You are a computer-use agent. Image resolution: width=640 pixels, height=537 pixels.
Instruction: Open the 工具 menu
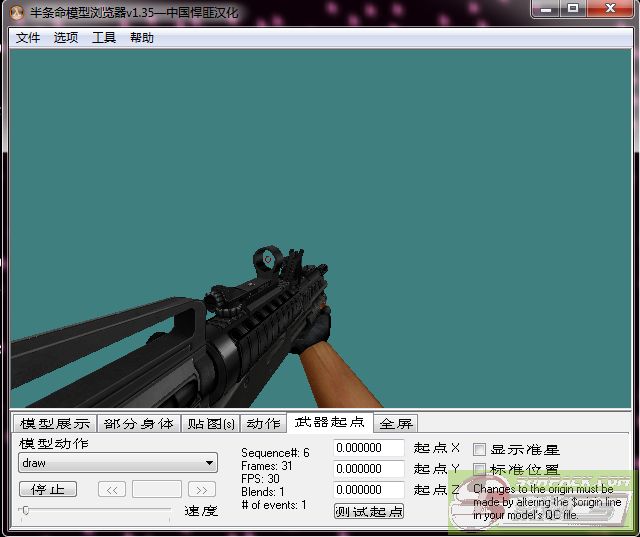(104, 38)
